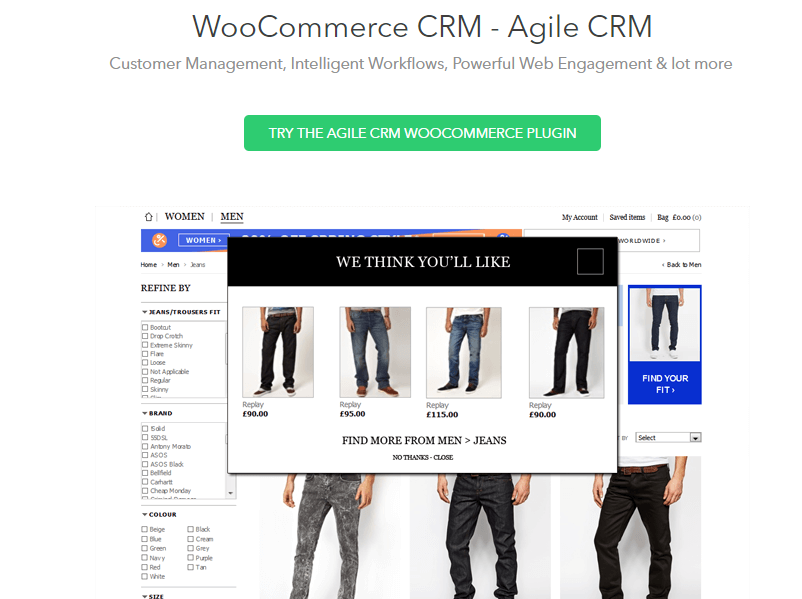Collapse the Brand filter section
Viewport: 802px width, 599px height.
(145, 413)
